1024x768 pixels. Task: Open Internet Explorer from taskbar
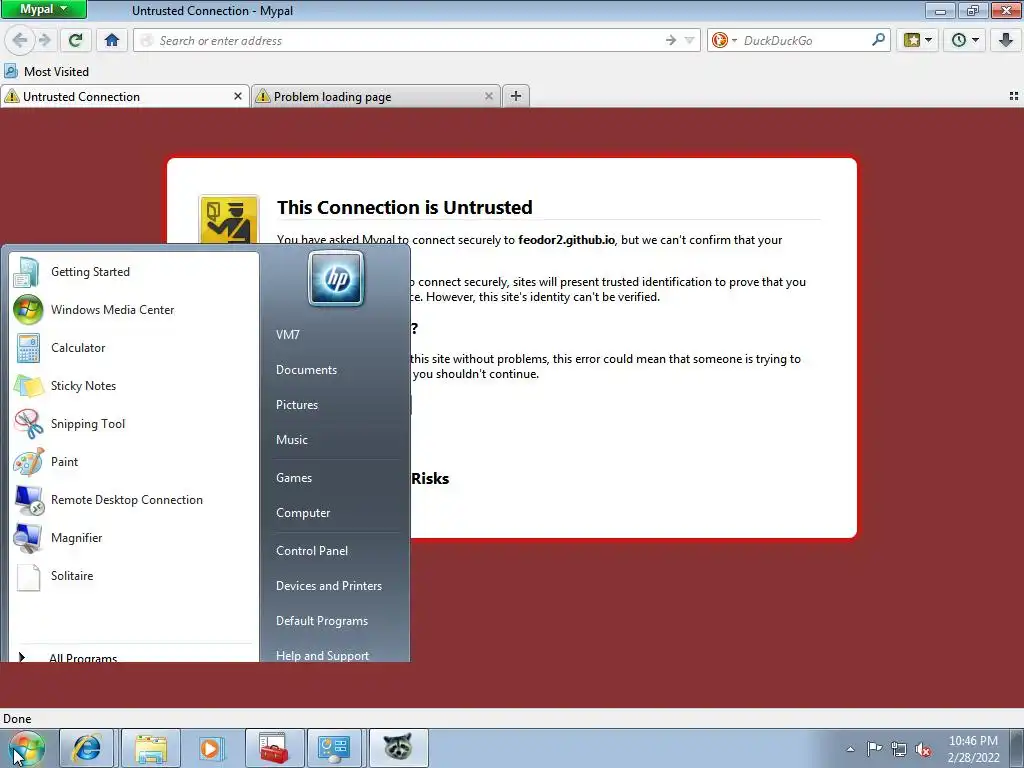[87, 748]
